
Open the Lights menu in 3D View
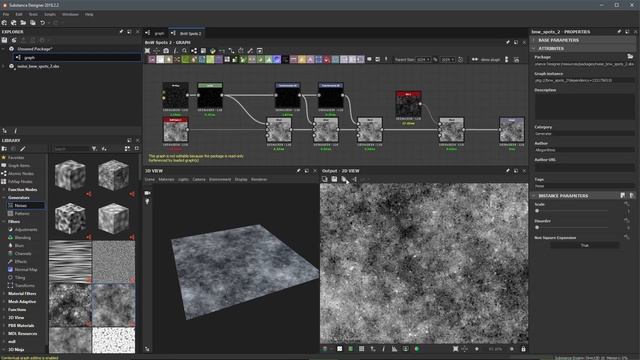coord(183,180)
